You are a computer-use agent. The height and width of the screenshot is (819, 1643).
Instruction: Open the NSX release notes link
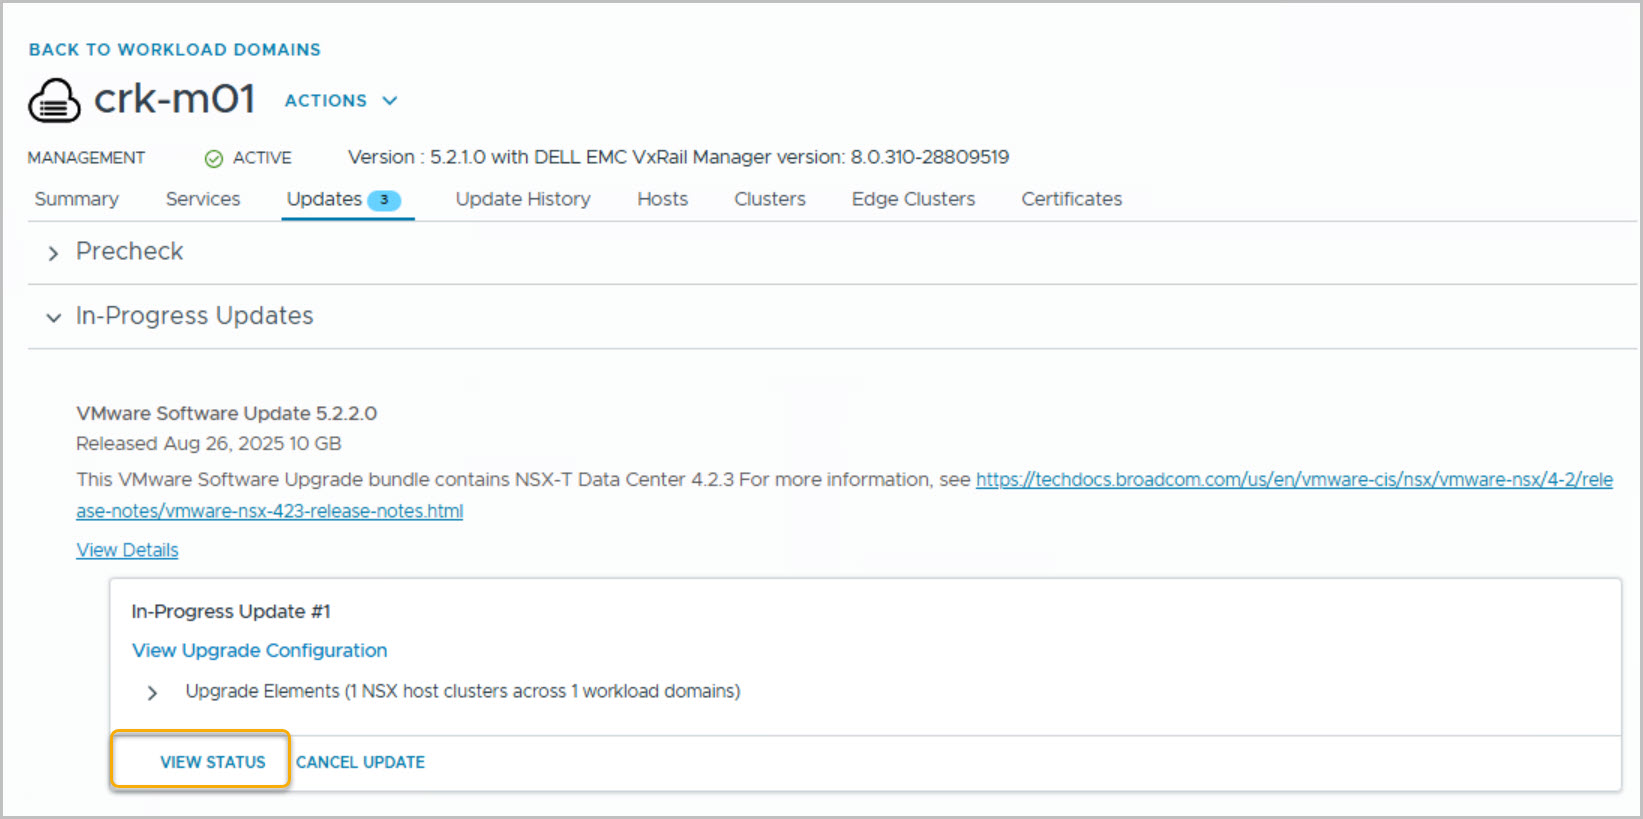(x=1293, y=480)
